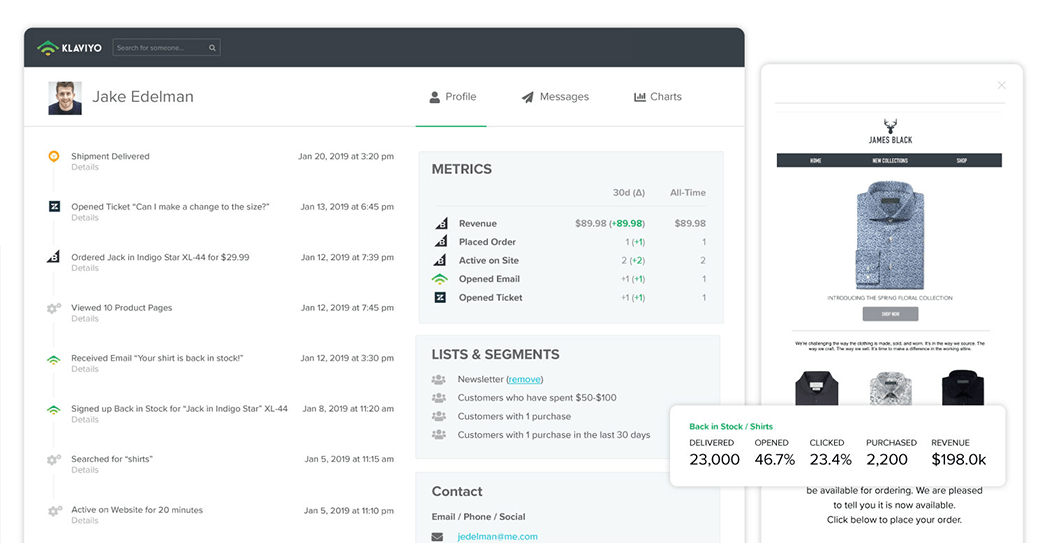
Task: Click the Klaviyo logo in header
Action: (x=69, y=48)
